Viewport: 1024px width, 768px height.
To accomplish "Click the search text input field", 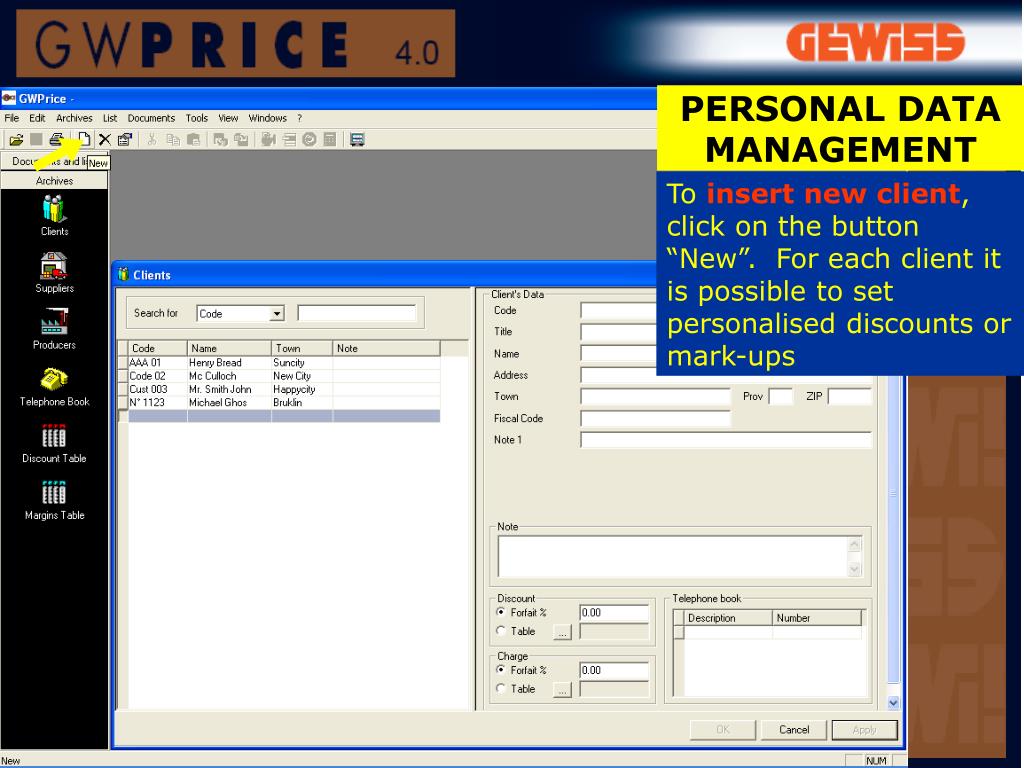I will [357, 313].
